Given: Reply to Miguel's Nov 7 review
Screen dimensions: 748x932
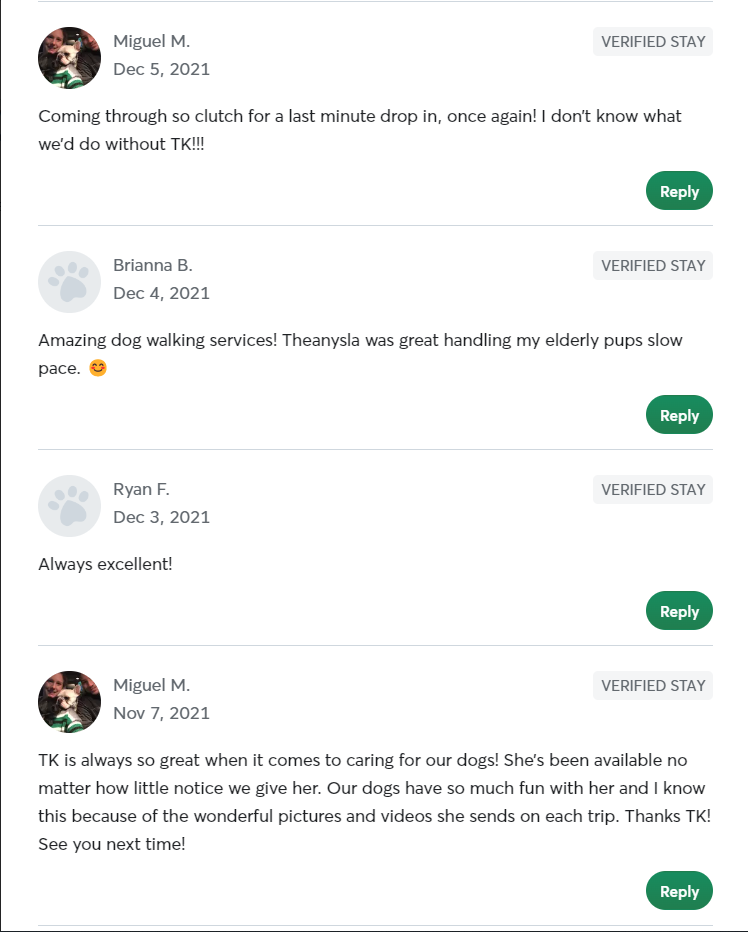Looking at the screenshot, I should tap(679, 890).
